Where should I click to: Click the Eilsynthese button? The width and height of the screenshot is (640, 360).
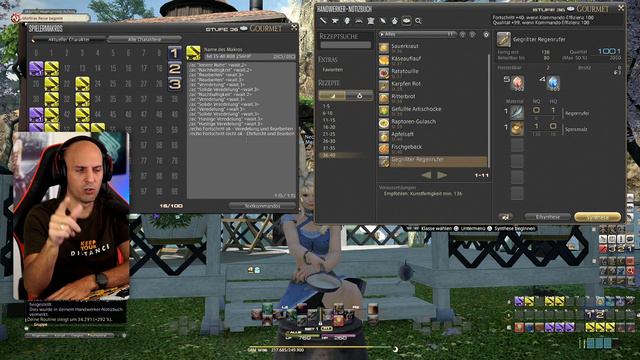click(x=547, y=217)
